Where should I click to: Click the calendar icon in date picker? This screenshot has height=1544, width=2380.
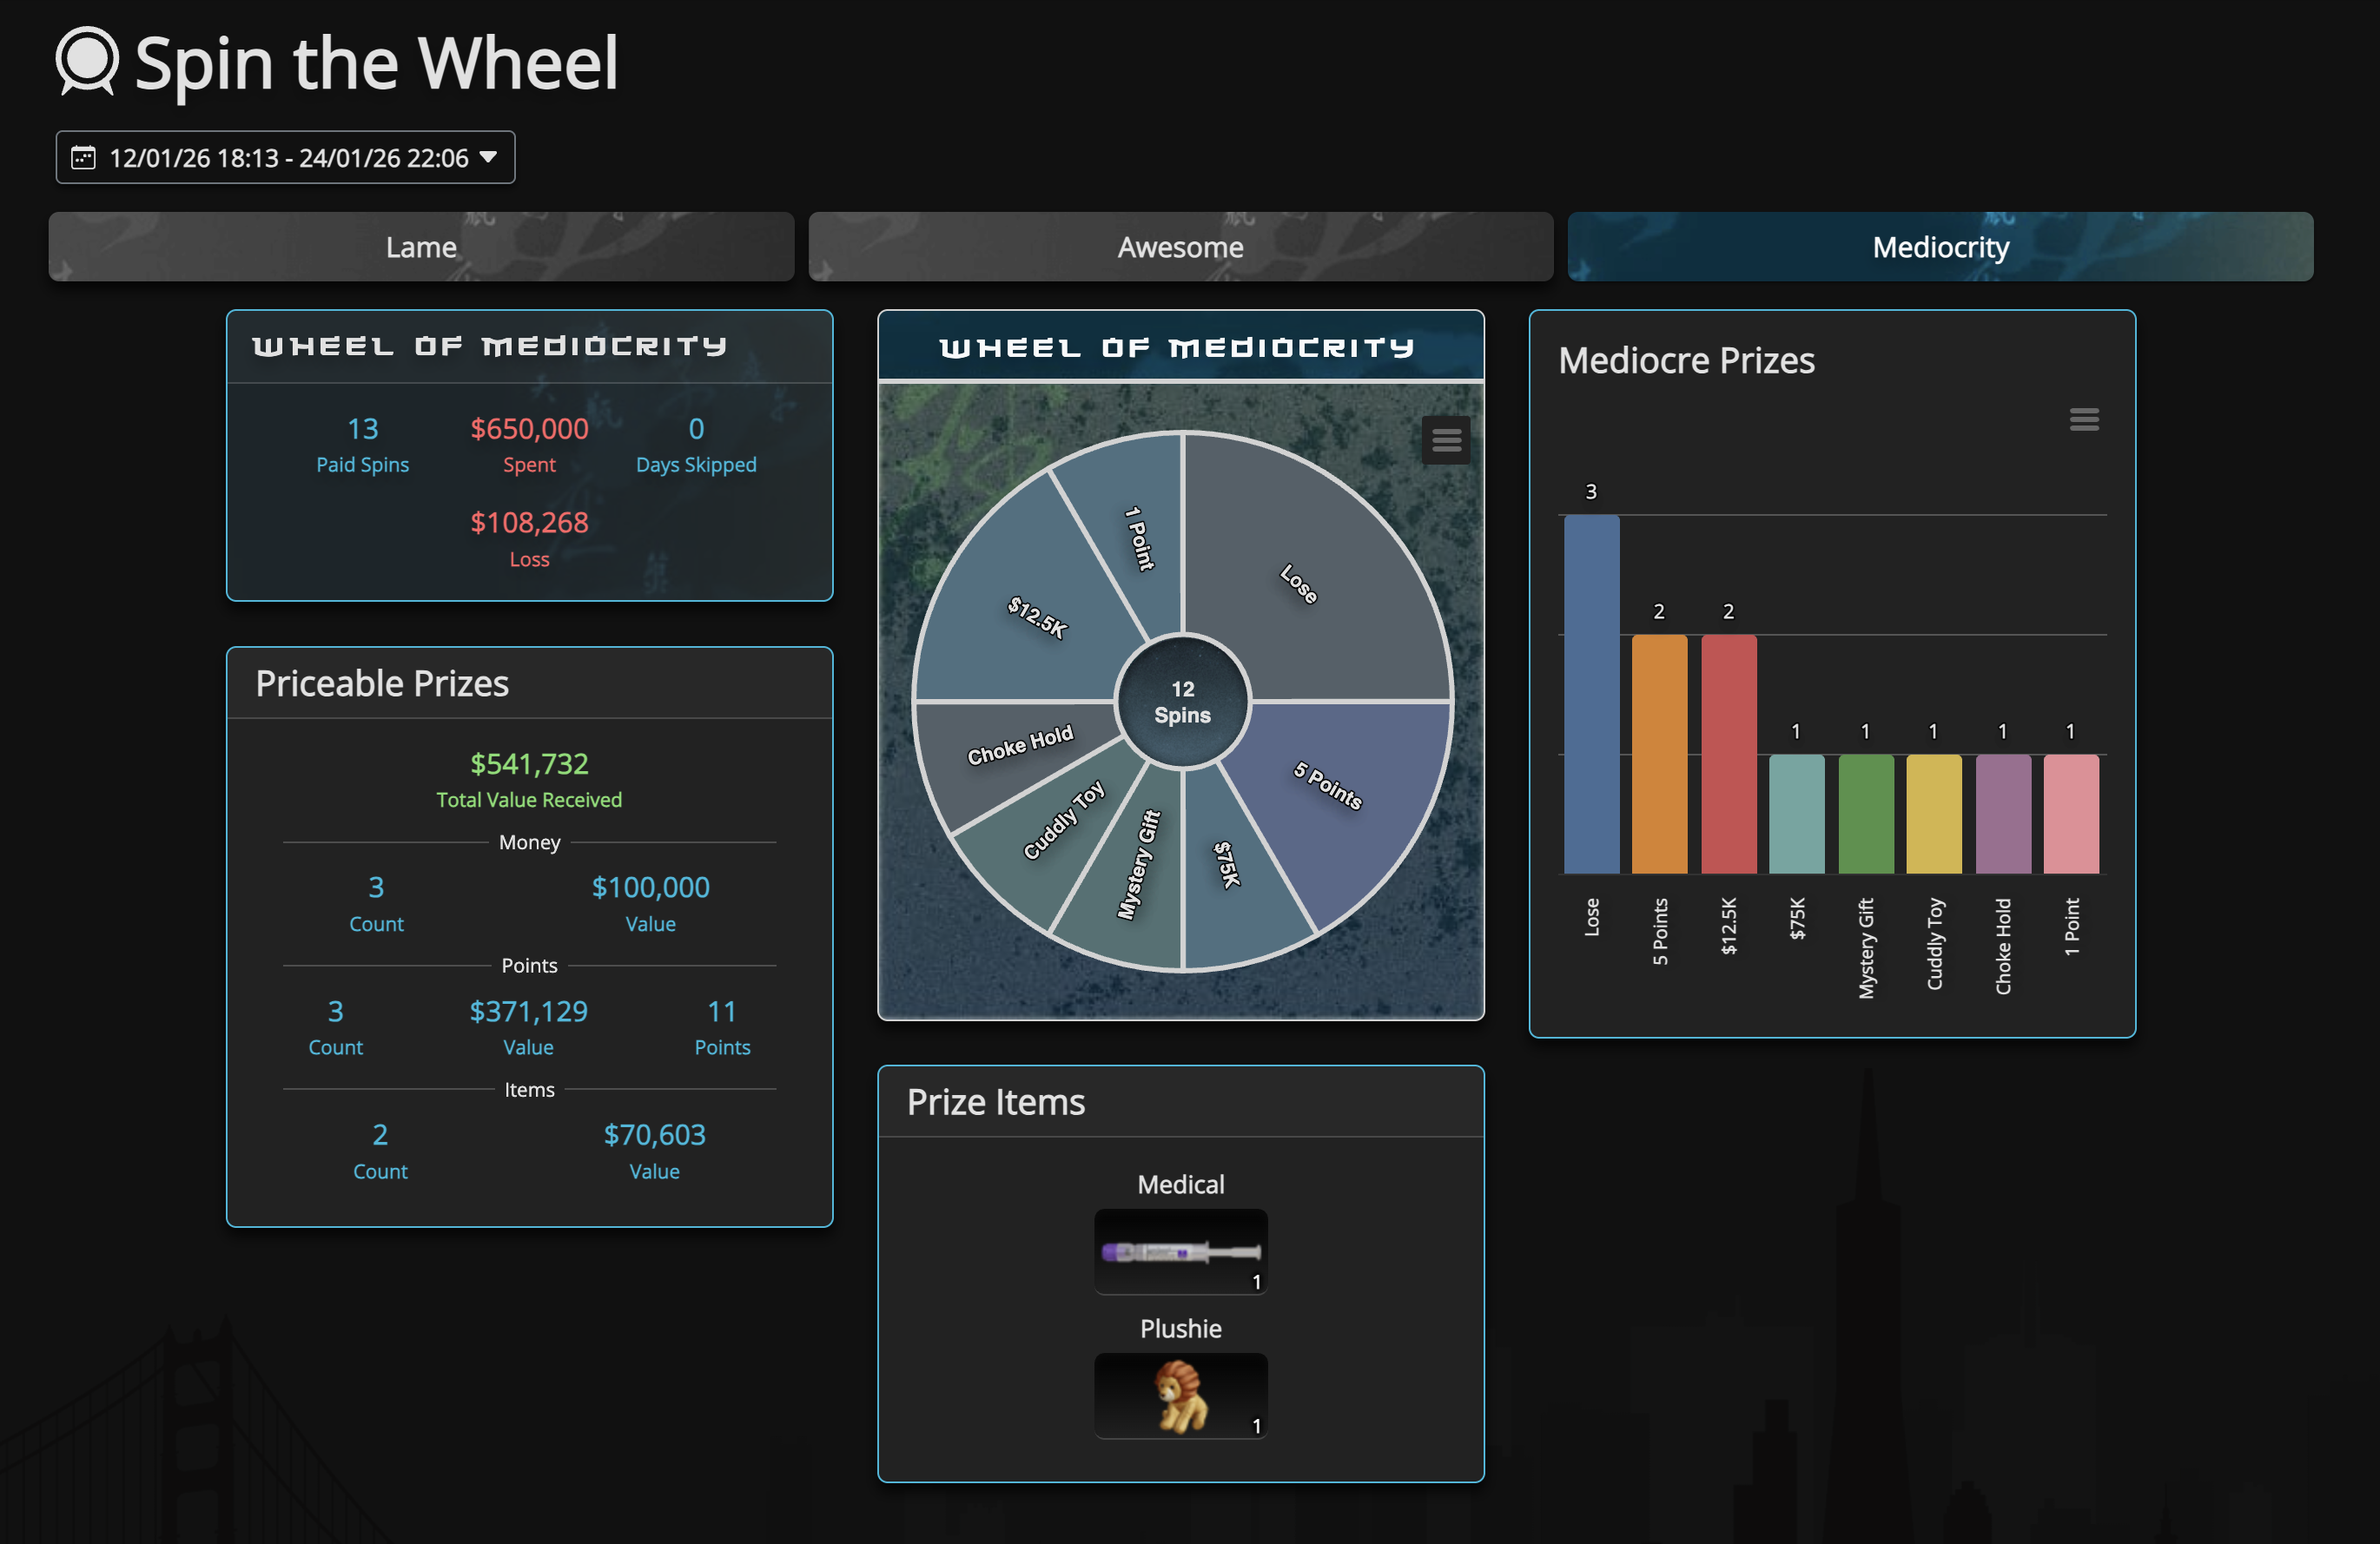(x=84, y=158)
